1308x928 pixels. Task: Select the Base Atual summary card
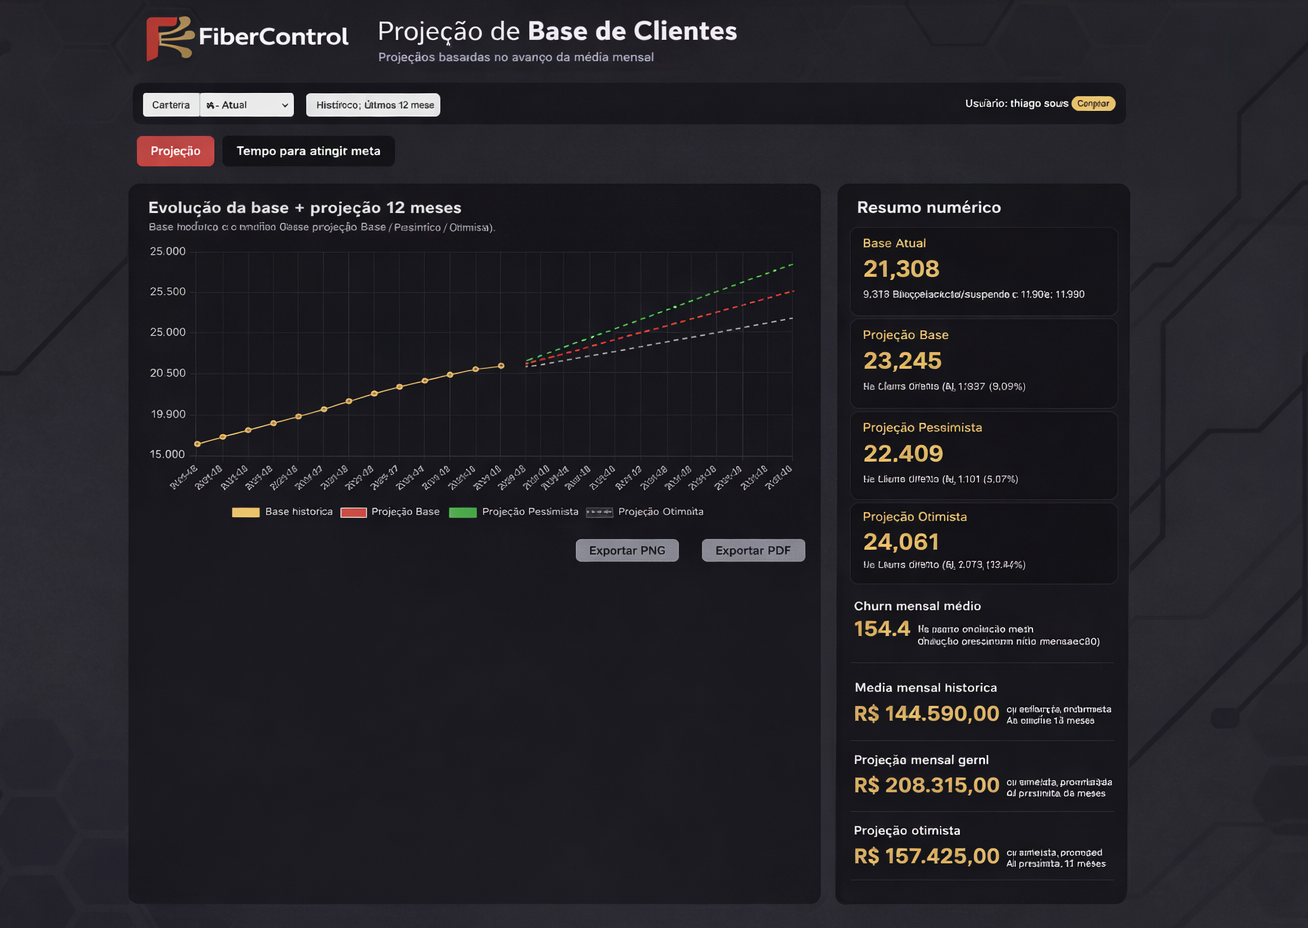[983, 271]
